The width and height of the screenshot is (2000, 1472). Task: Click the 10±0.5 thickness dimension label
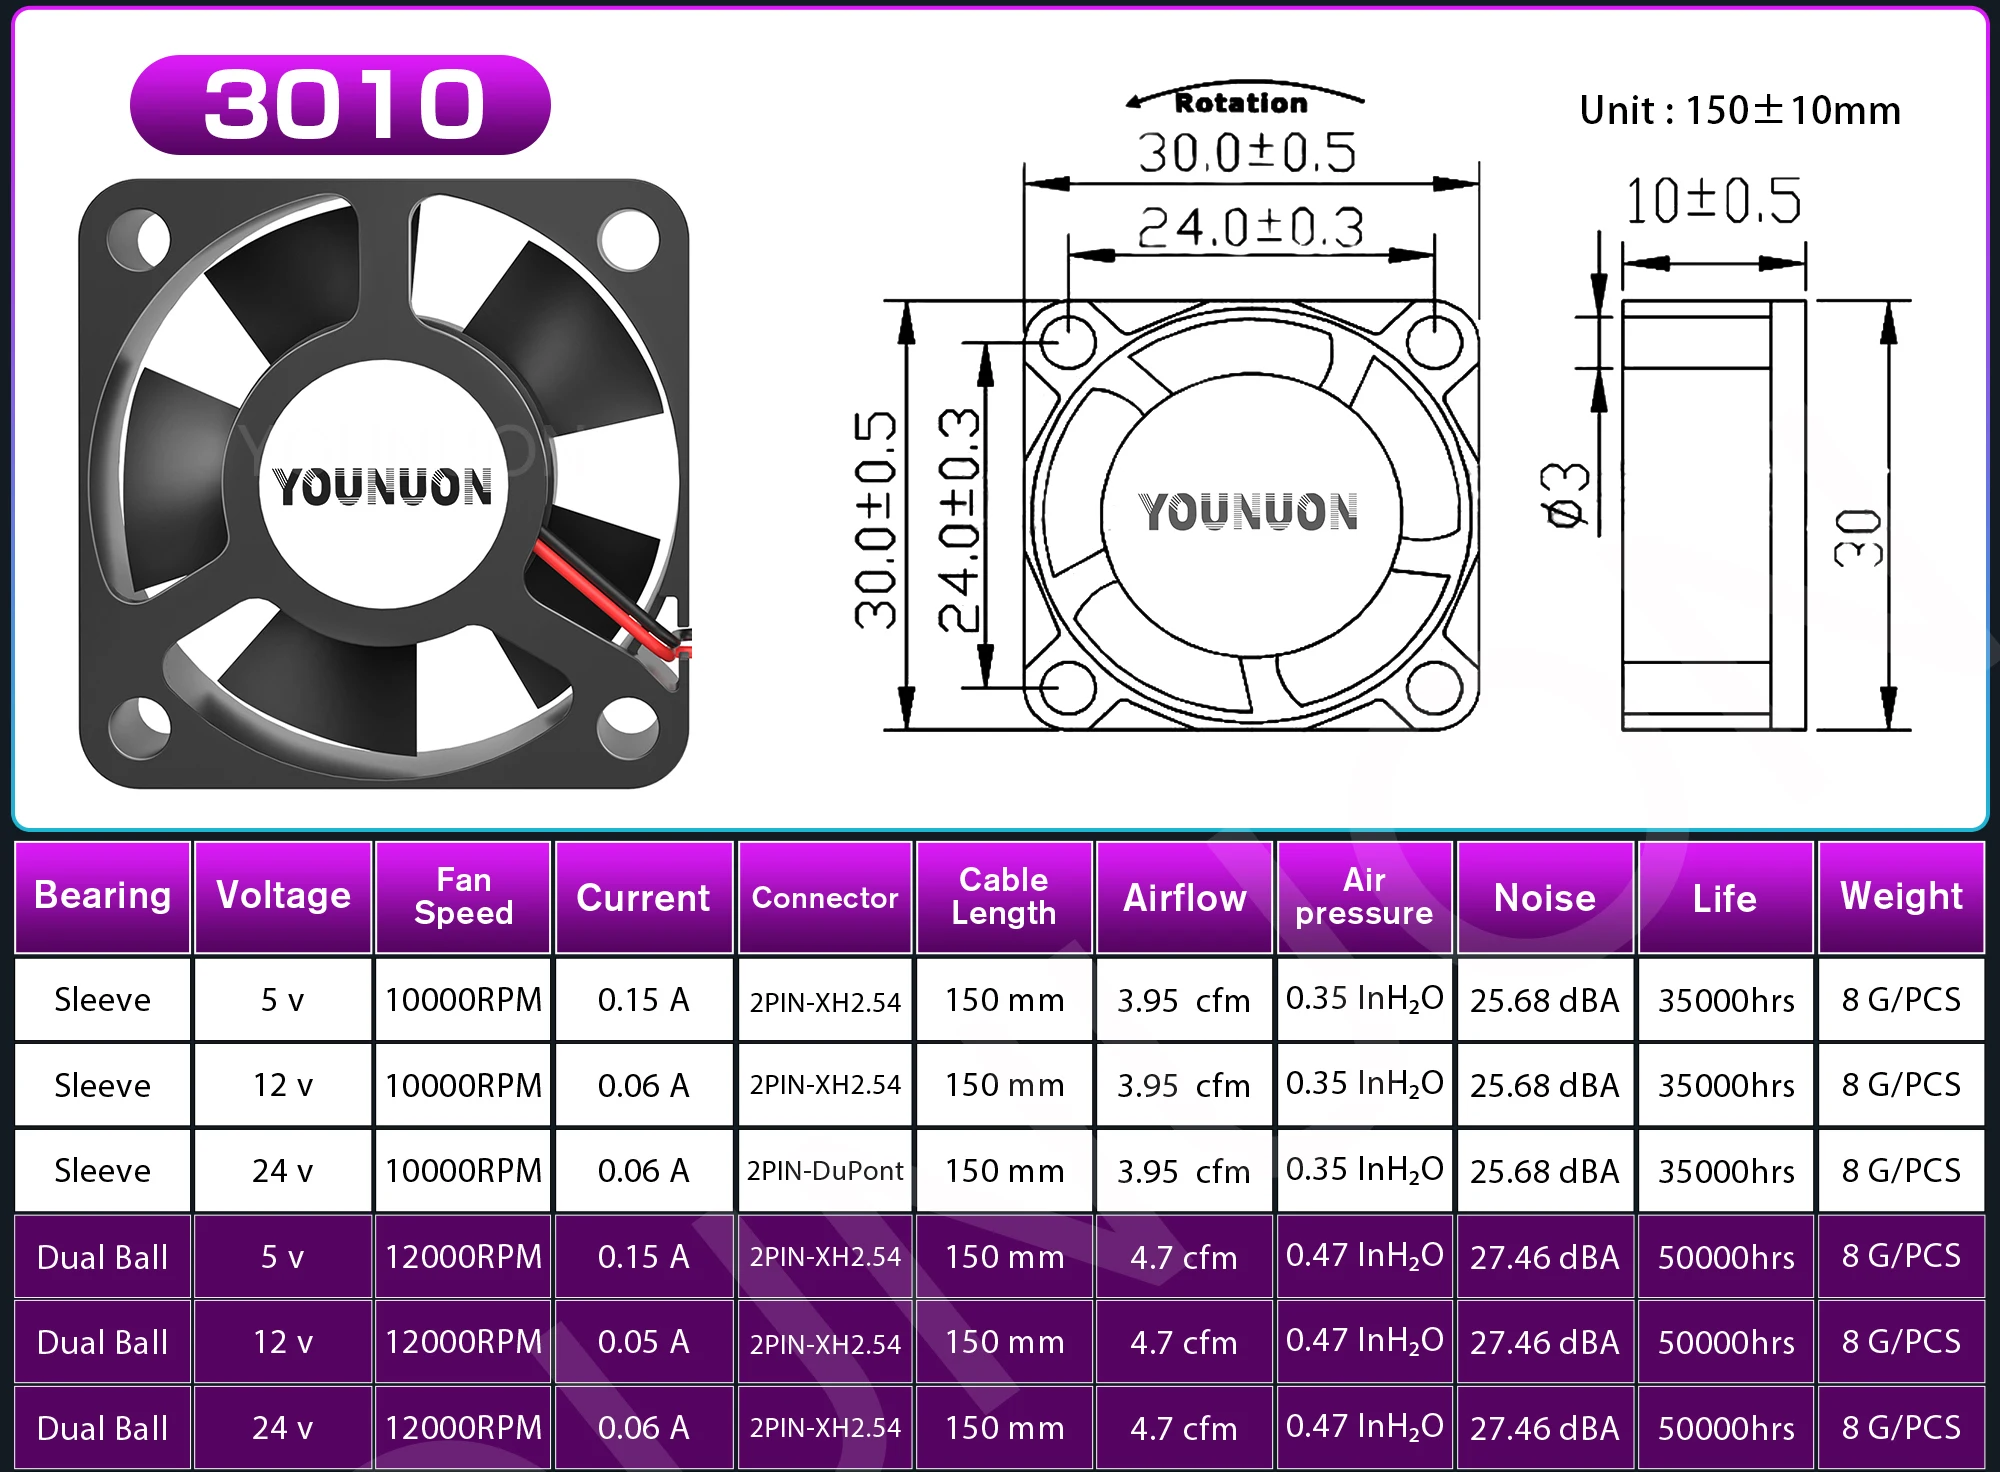click(1712, 201)
